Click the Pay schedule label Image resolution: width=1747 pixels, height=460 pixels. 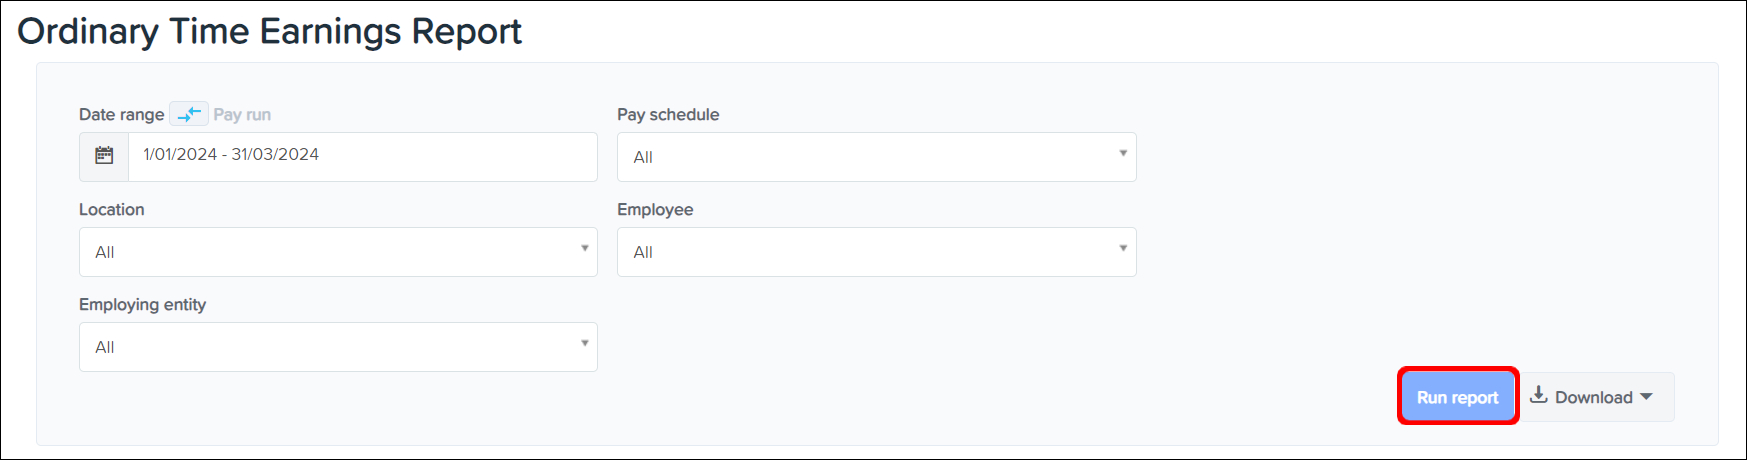668,115
